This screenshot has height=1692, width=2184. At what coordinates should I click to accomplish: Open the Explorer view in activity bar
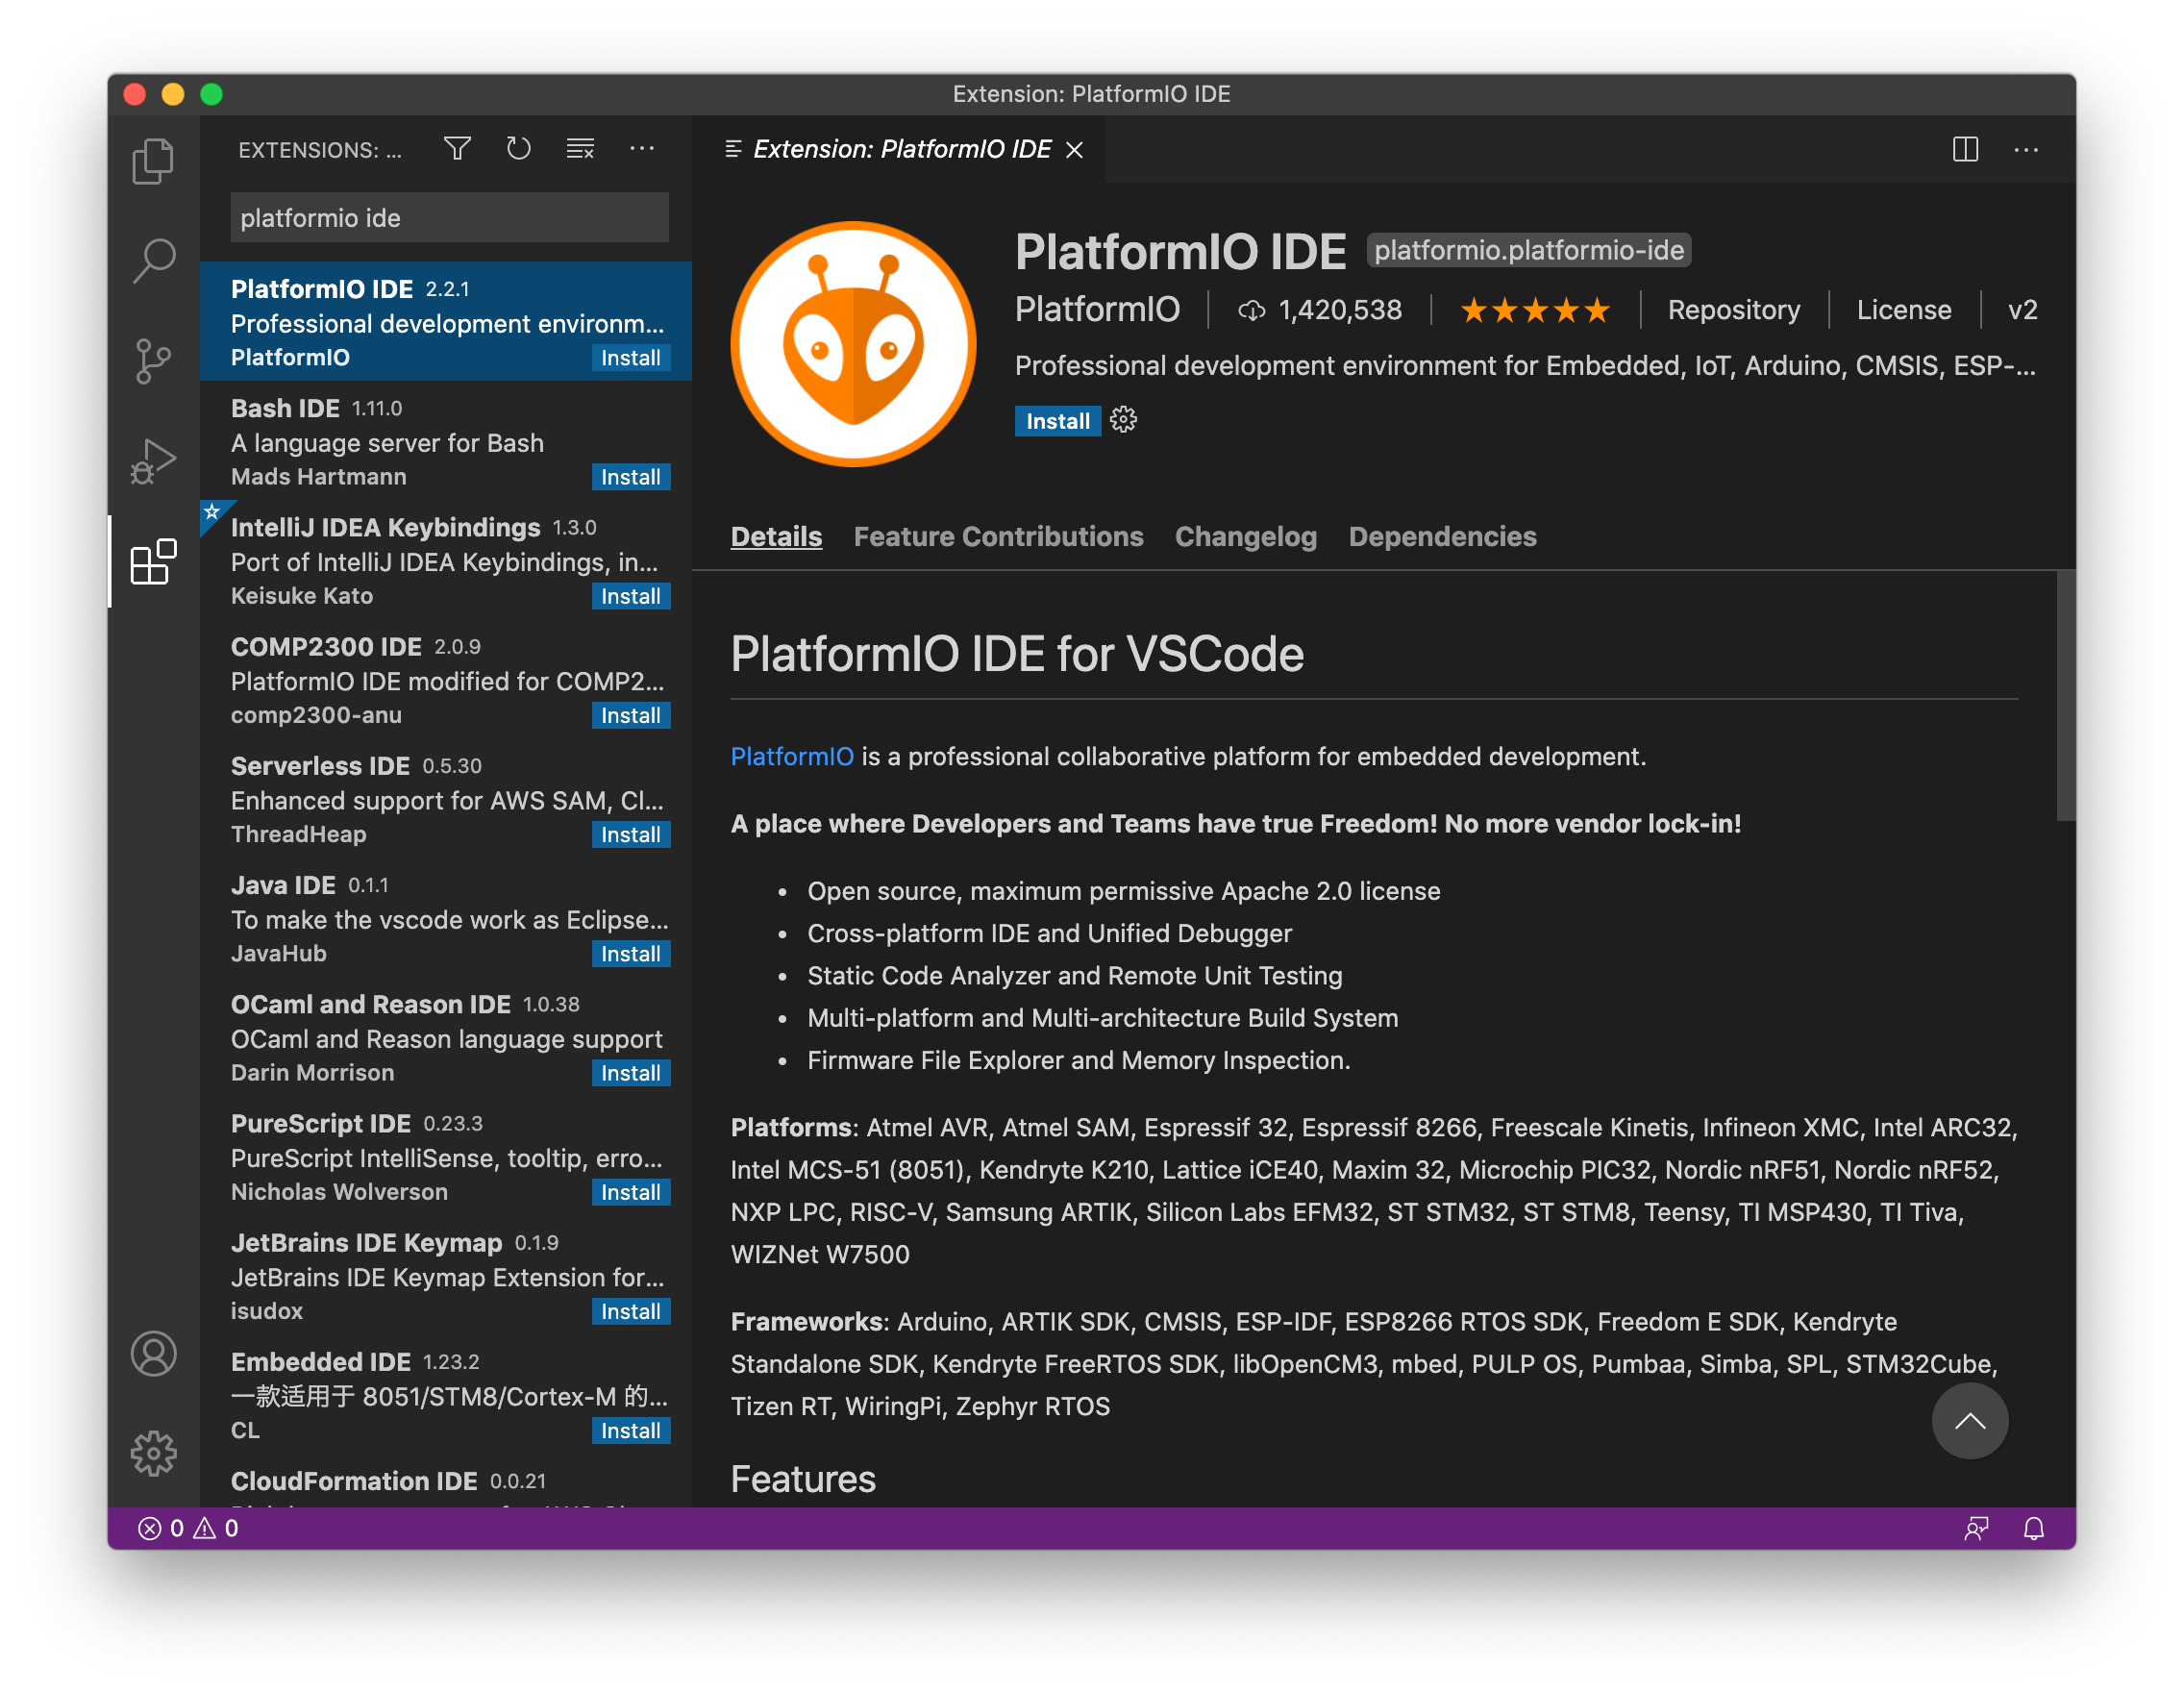(x=153, y=161)
